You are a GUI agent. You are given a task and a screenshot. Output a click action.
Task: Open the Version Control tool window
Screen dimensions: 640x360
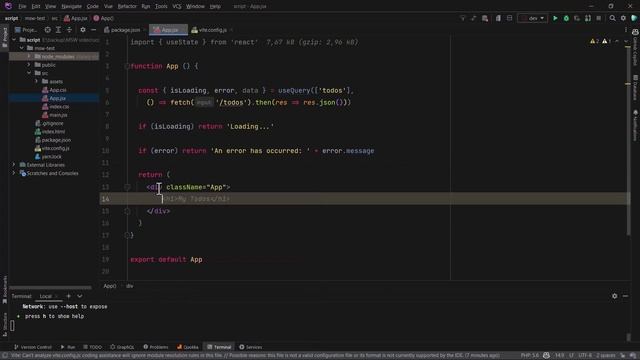tap(33, 347)
